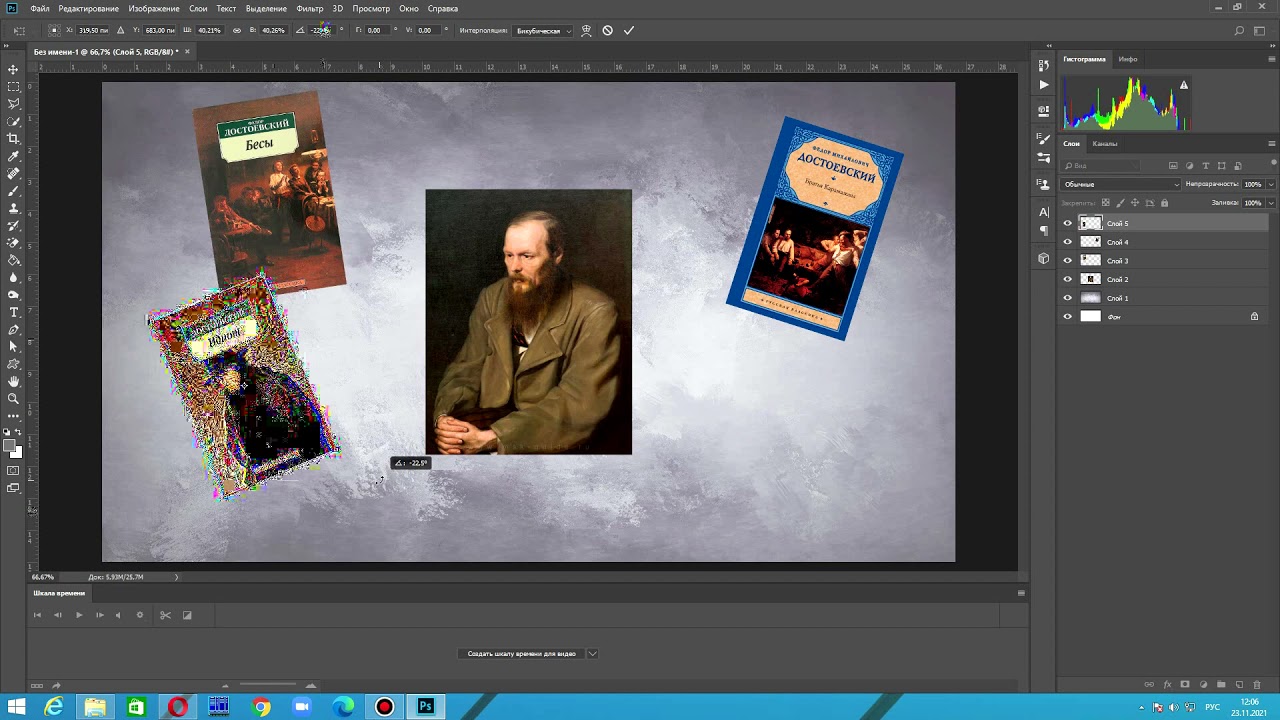Open the 3D panel cube icon
Viewport: 1280px width, 720px height.
click(1044, 258)
